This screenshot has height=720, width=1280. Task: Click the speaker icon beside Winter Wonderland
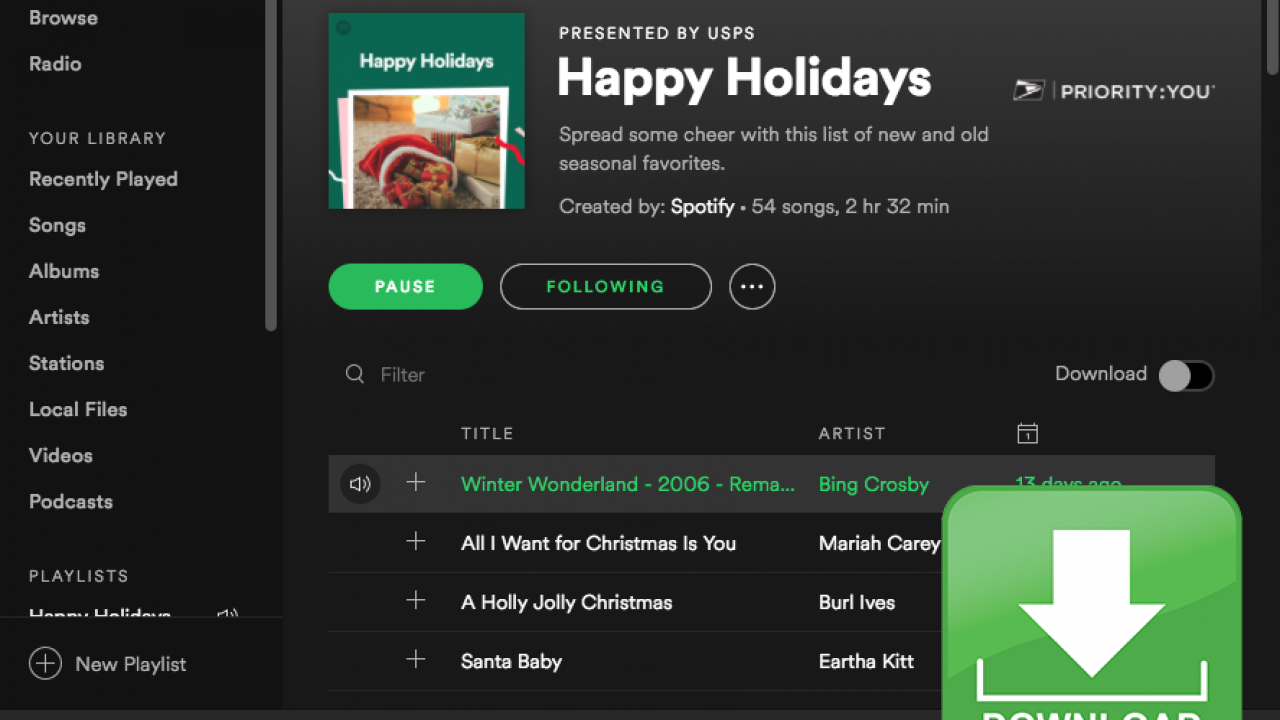[x=360, y=484]
